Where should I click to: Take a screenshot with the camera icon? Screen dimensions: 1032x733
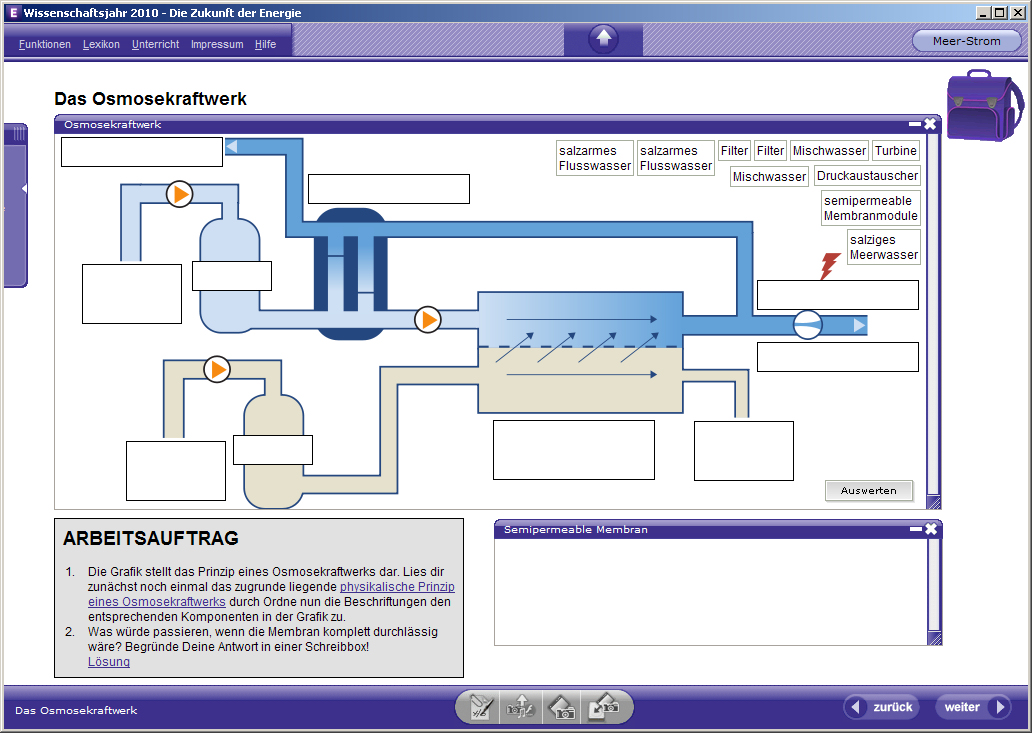561,708
